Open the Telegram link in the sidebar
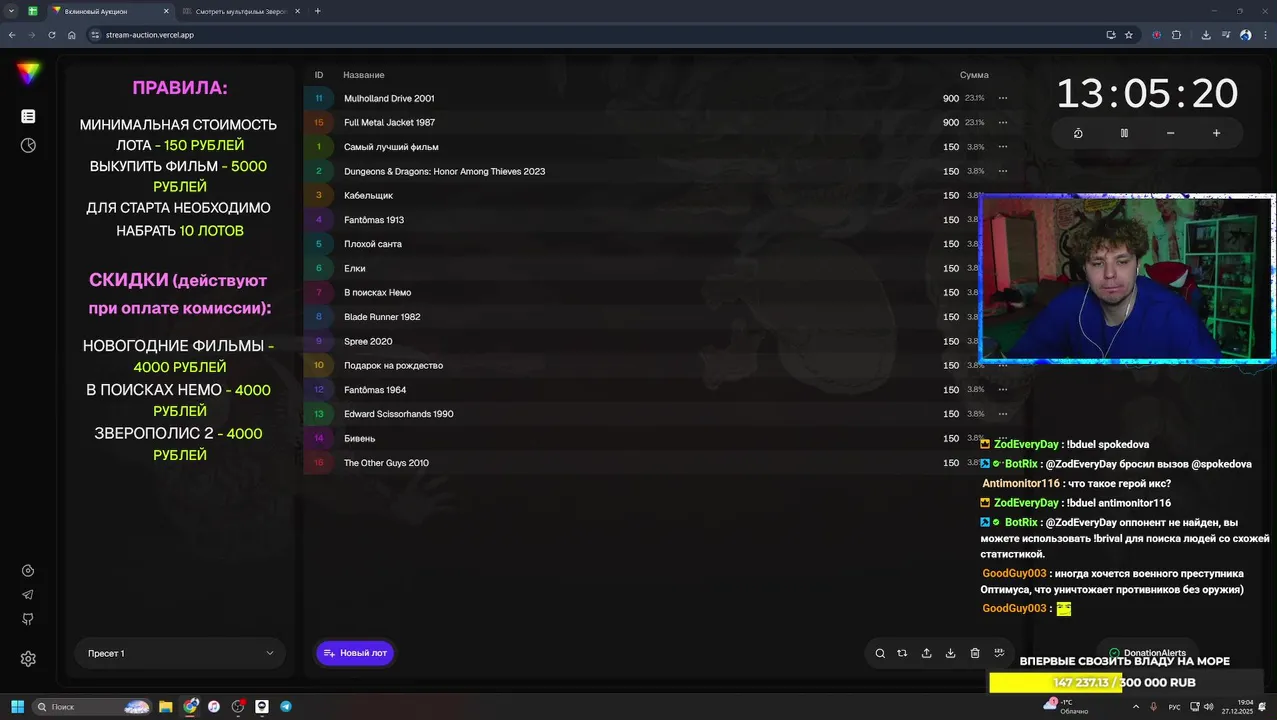The image size is (1277, 720). pyautogui.click(x=28, y=595)
